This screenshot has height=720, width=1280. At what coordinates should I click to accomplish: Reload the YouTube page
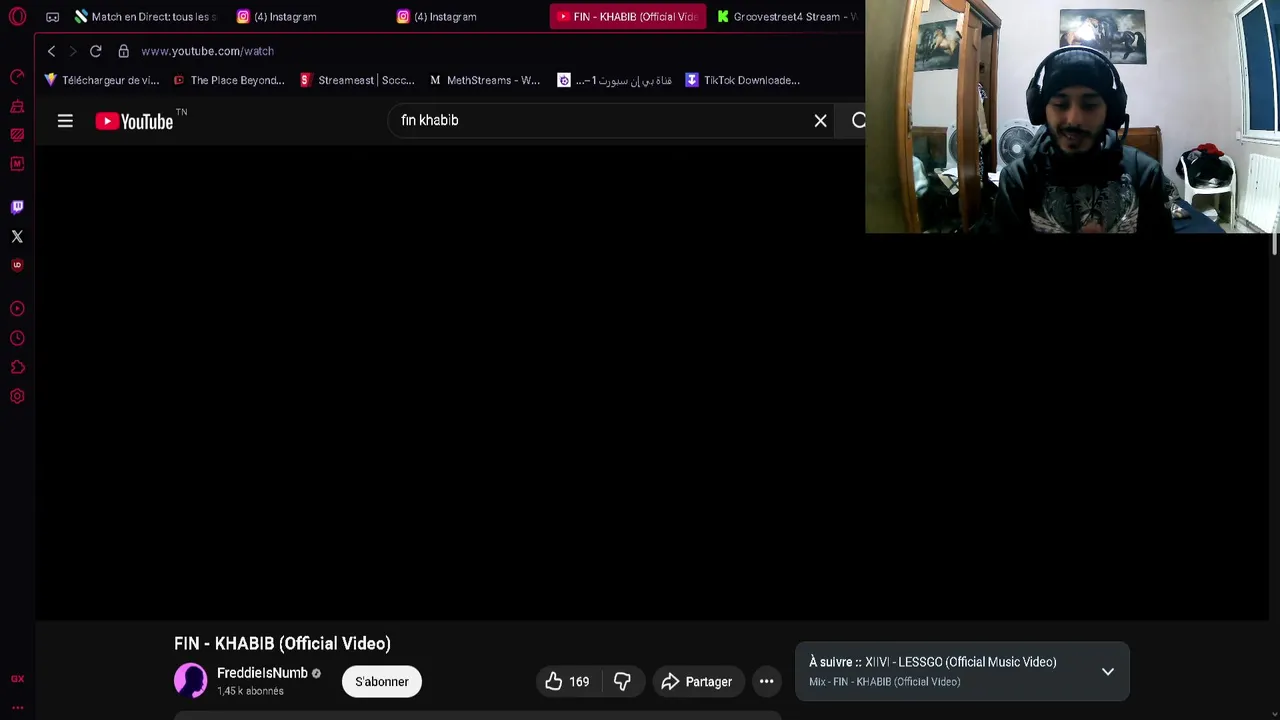tap(96, 51)
